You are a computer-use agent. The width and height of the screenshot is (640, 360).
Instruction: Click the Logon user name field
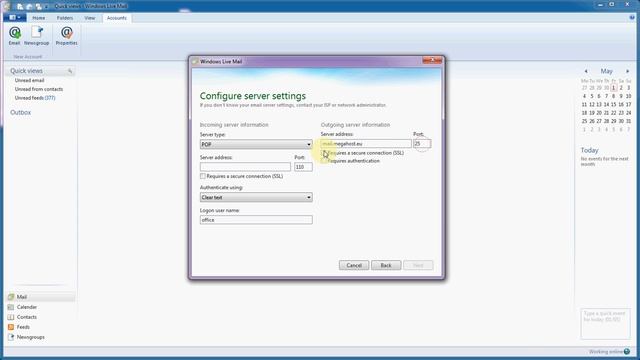coord(256,220)
